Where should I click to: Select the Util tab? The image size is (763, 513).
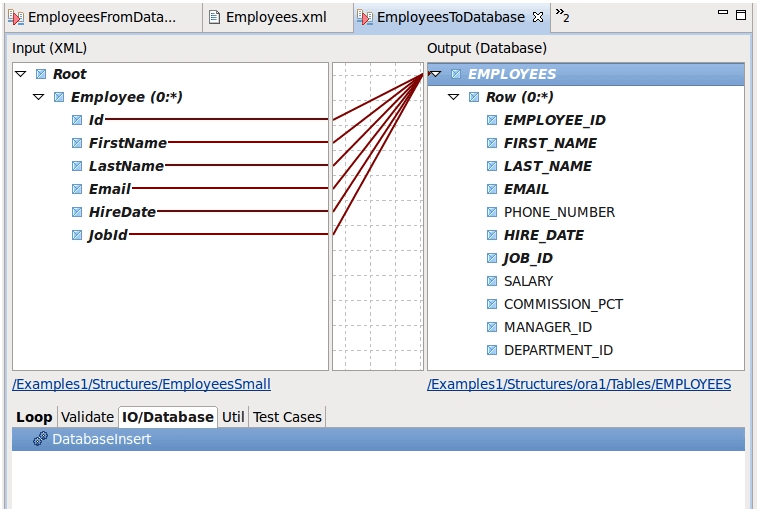pyautogui.click(x=233, y=417)
